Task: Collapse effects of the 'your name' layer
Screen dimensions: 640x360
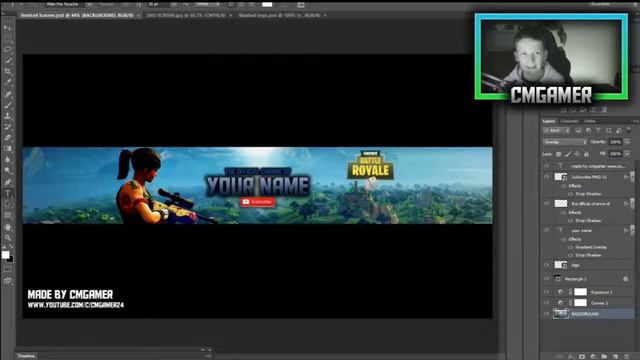Action: pos(632,230)
